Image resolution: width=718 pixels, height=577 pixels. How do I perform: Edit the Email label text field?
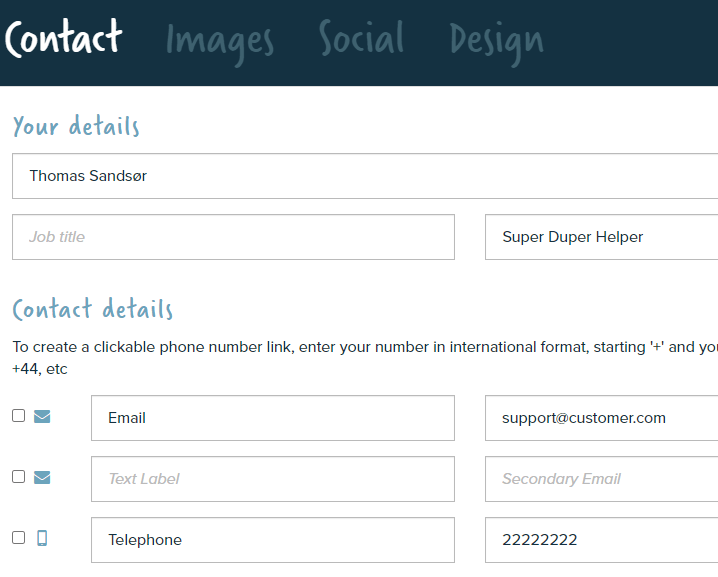pos(272,418)
